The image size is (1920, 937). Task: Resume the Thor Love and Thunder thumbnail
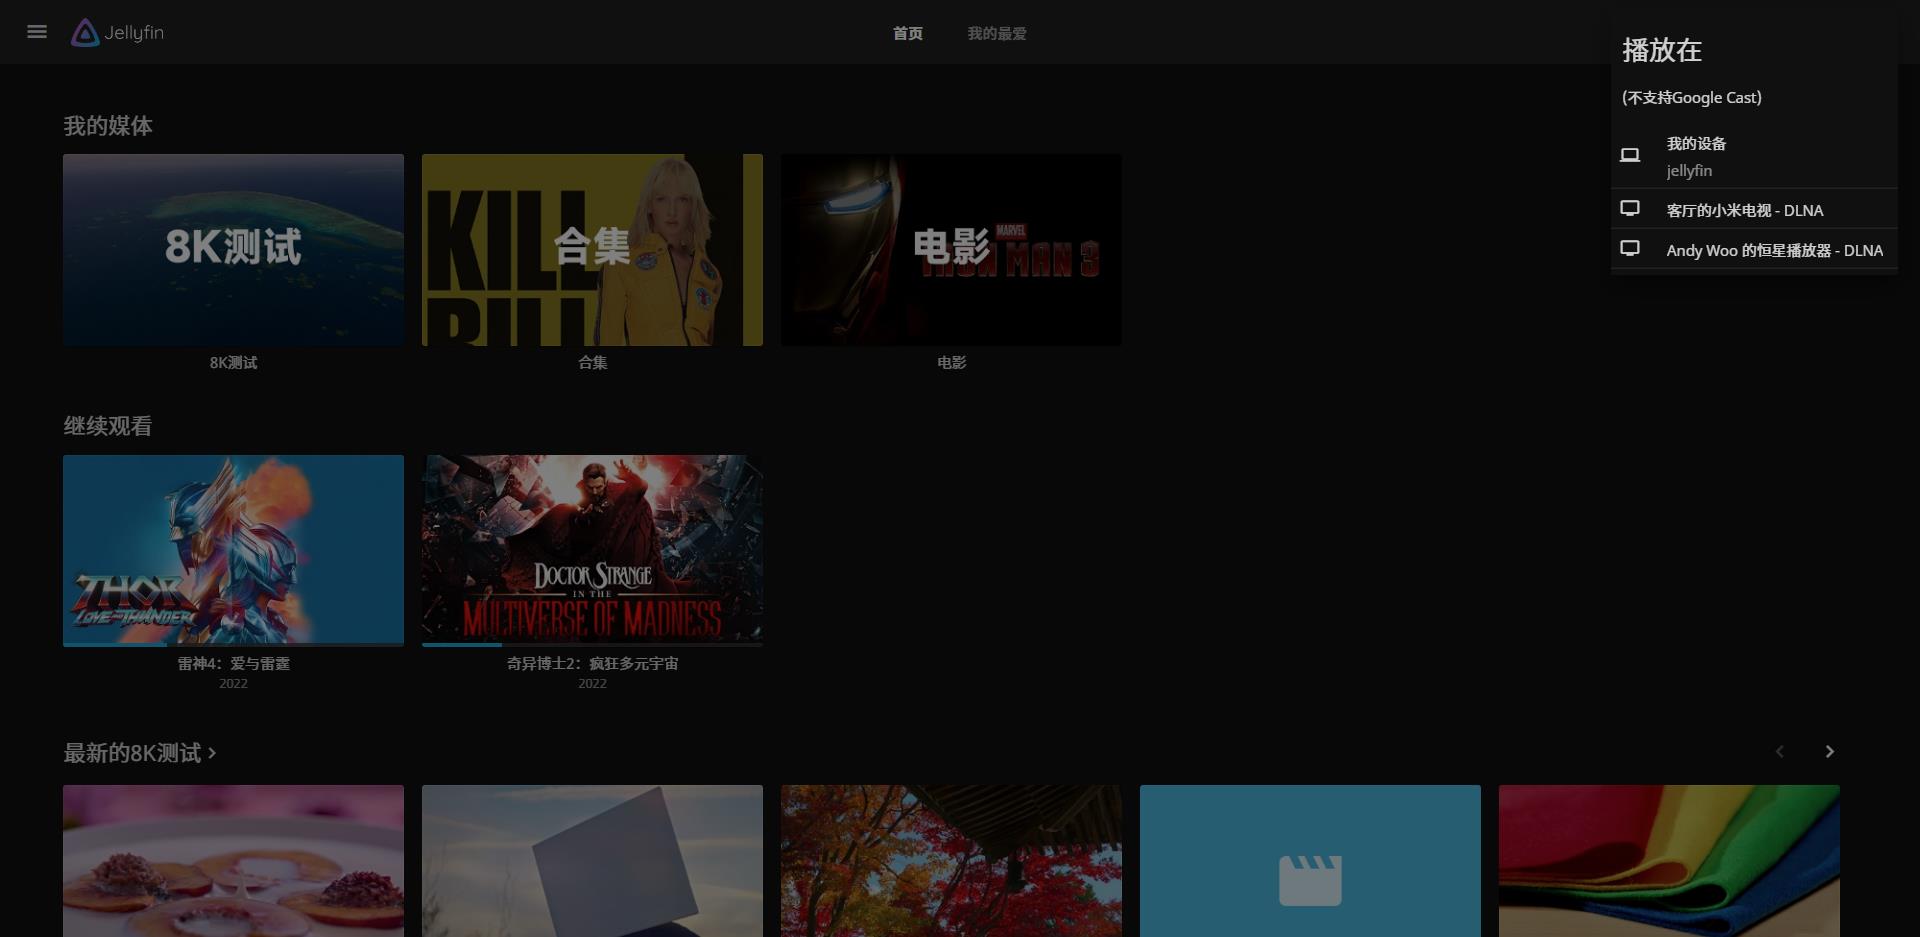pos(233,550)
